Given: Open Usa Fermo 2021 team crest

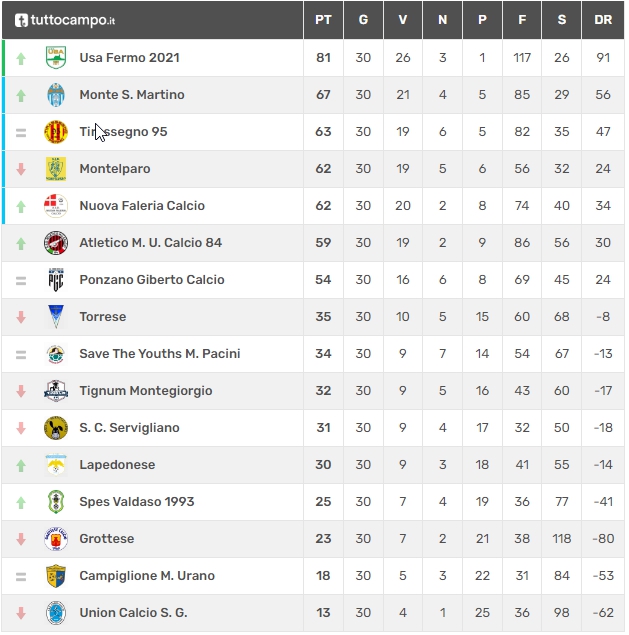Looking at the screenshot, I should (56, 58).
